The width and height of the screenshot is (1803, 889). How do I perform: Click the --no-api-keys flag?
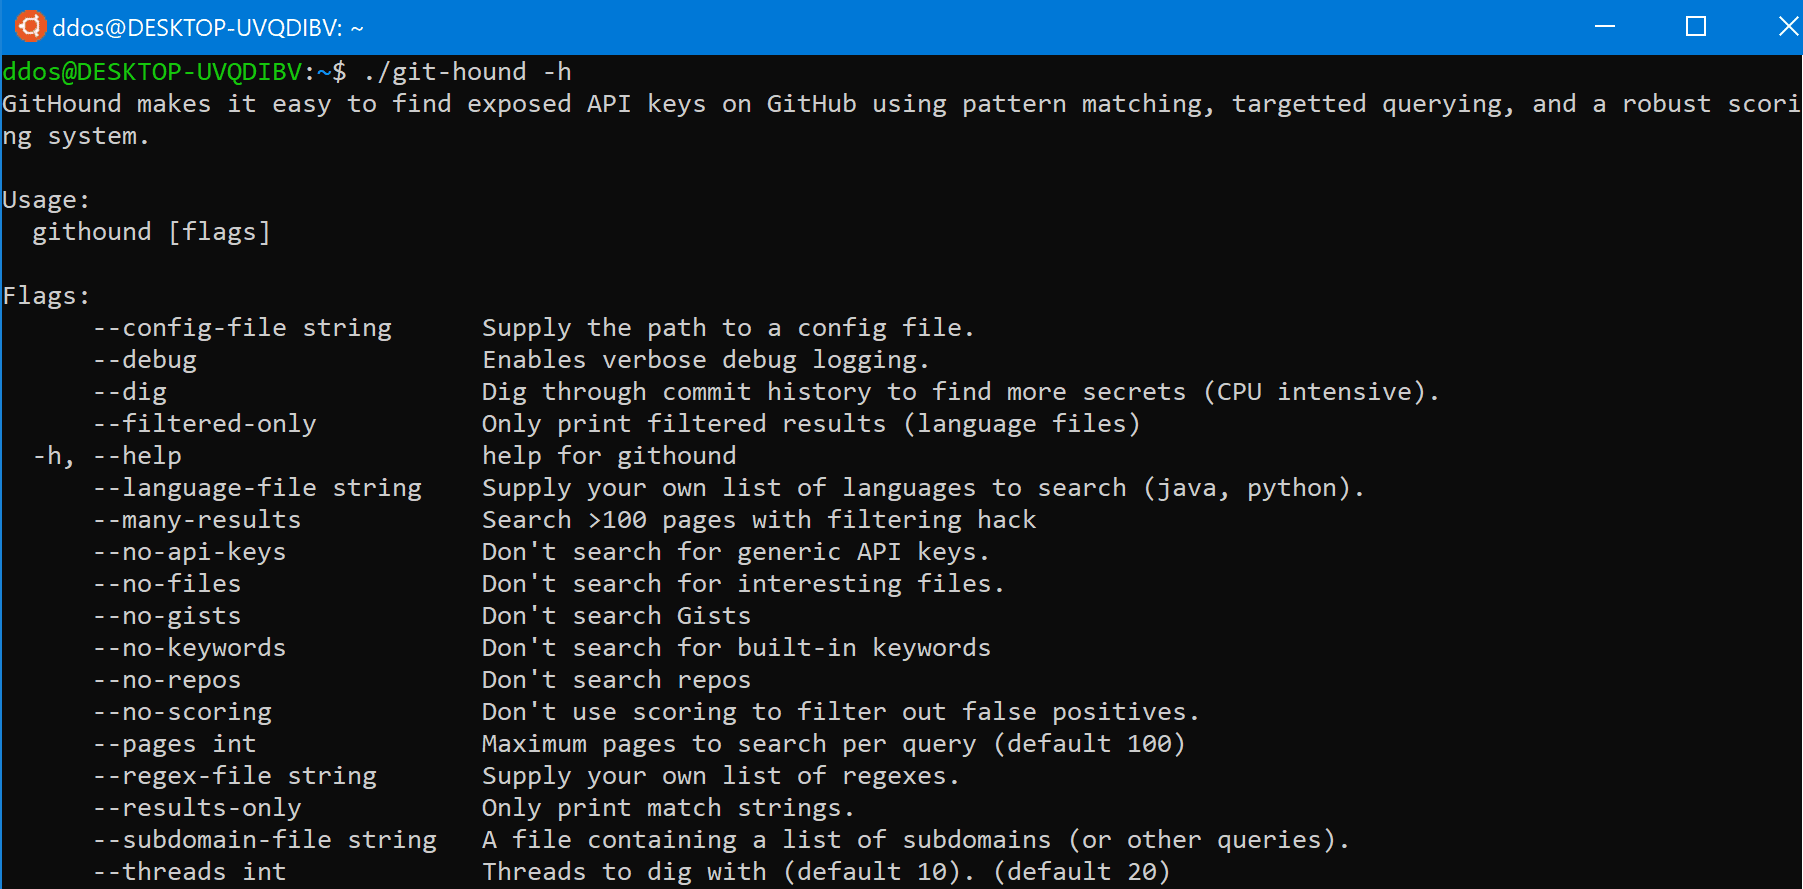click(190, 552)
